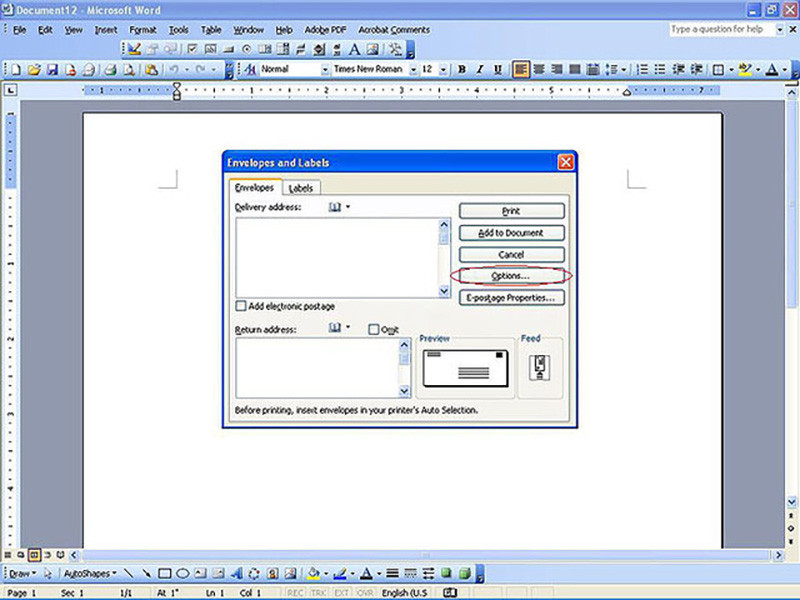Click the Print button in the dialog
800x600 pixels.
pos(512,211)
